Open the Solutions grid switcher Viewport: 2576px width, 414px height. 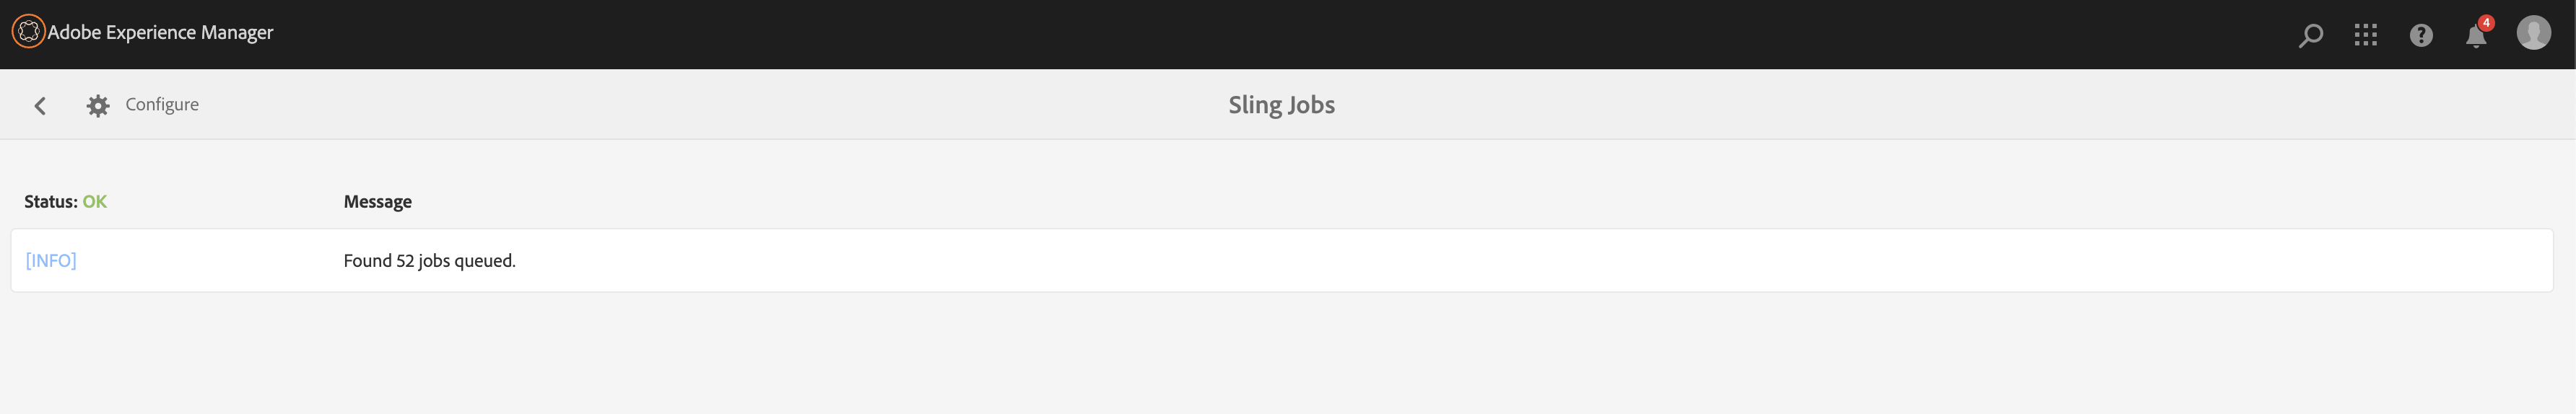pos(2365,36)
